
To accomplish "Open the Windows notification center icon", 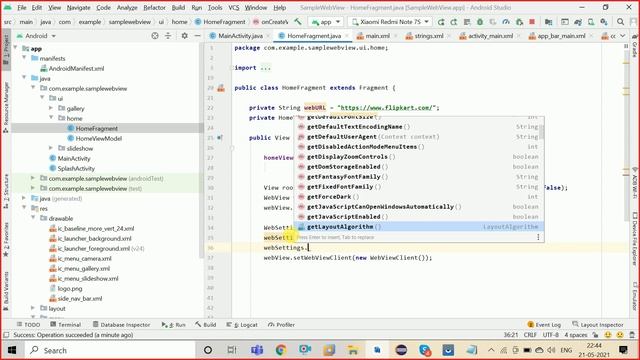I will [623, 350].
